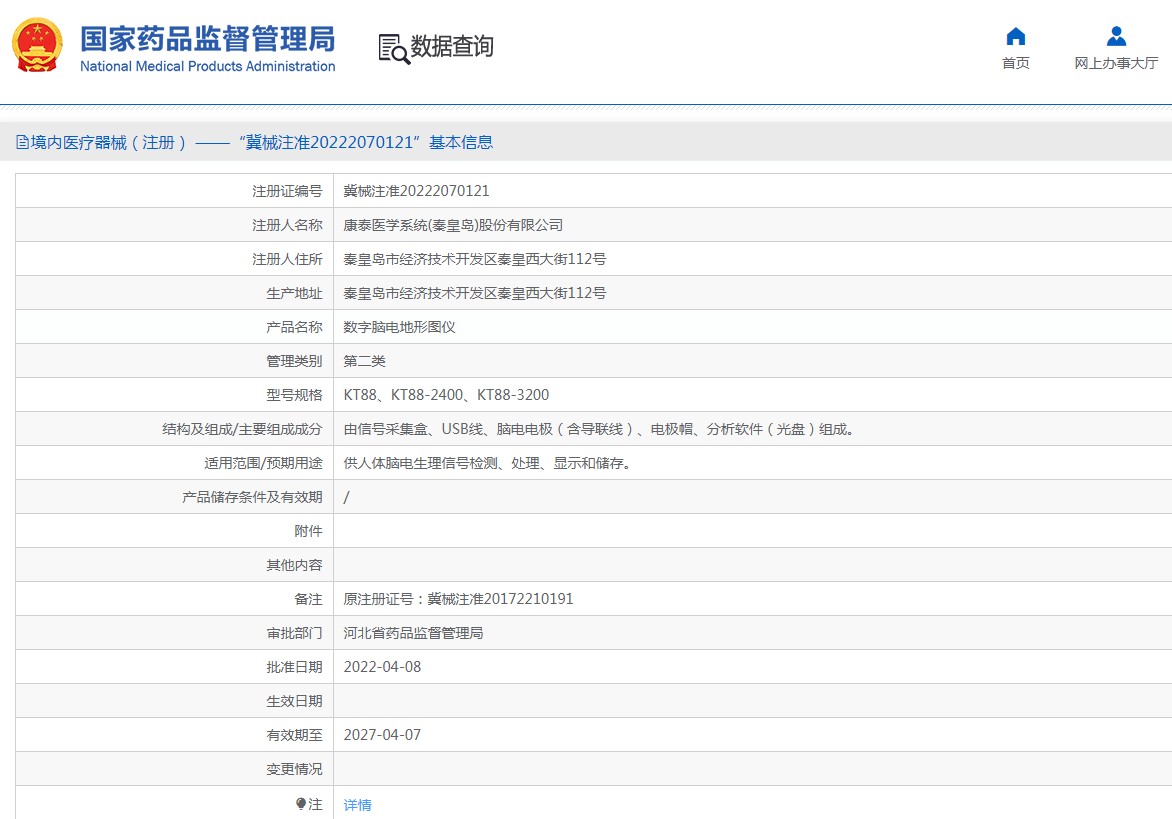
Task: Select approval department 河北省药品监督管理局
Action: click(413, 633)
